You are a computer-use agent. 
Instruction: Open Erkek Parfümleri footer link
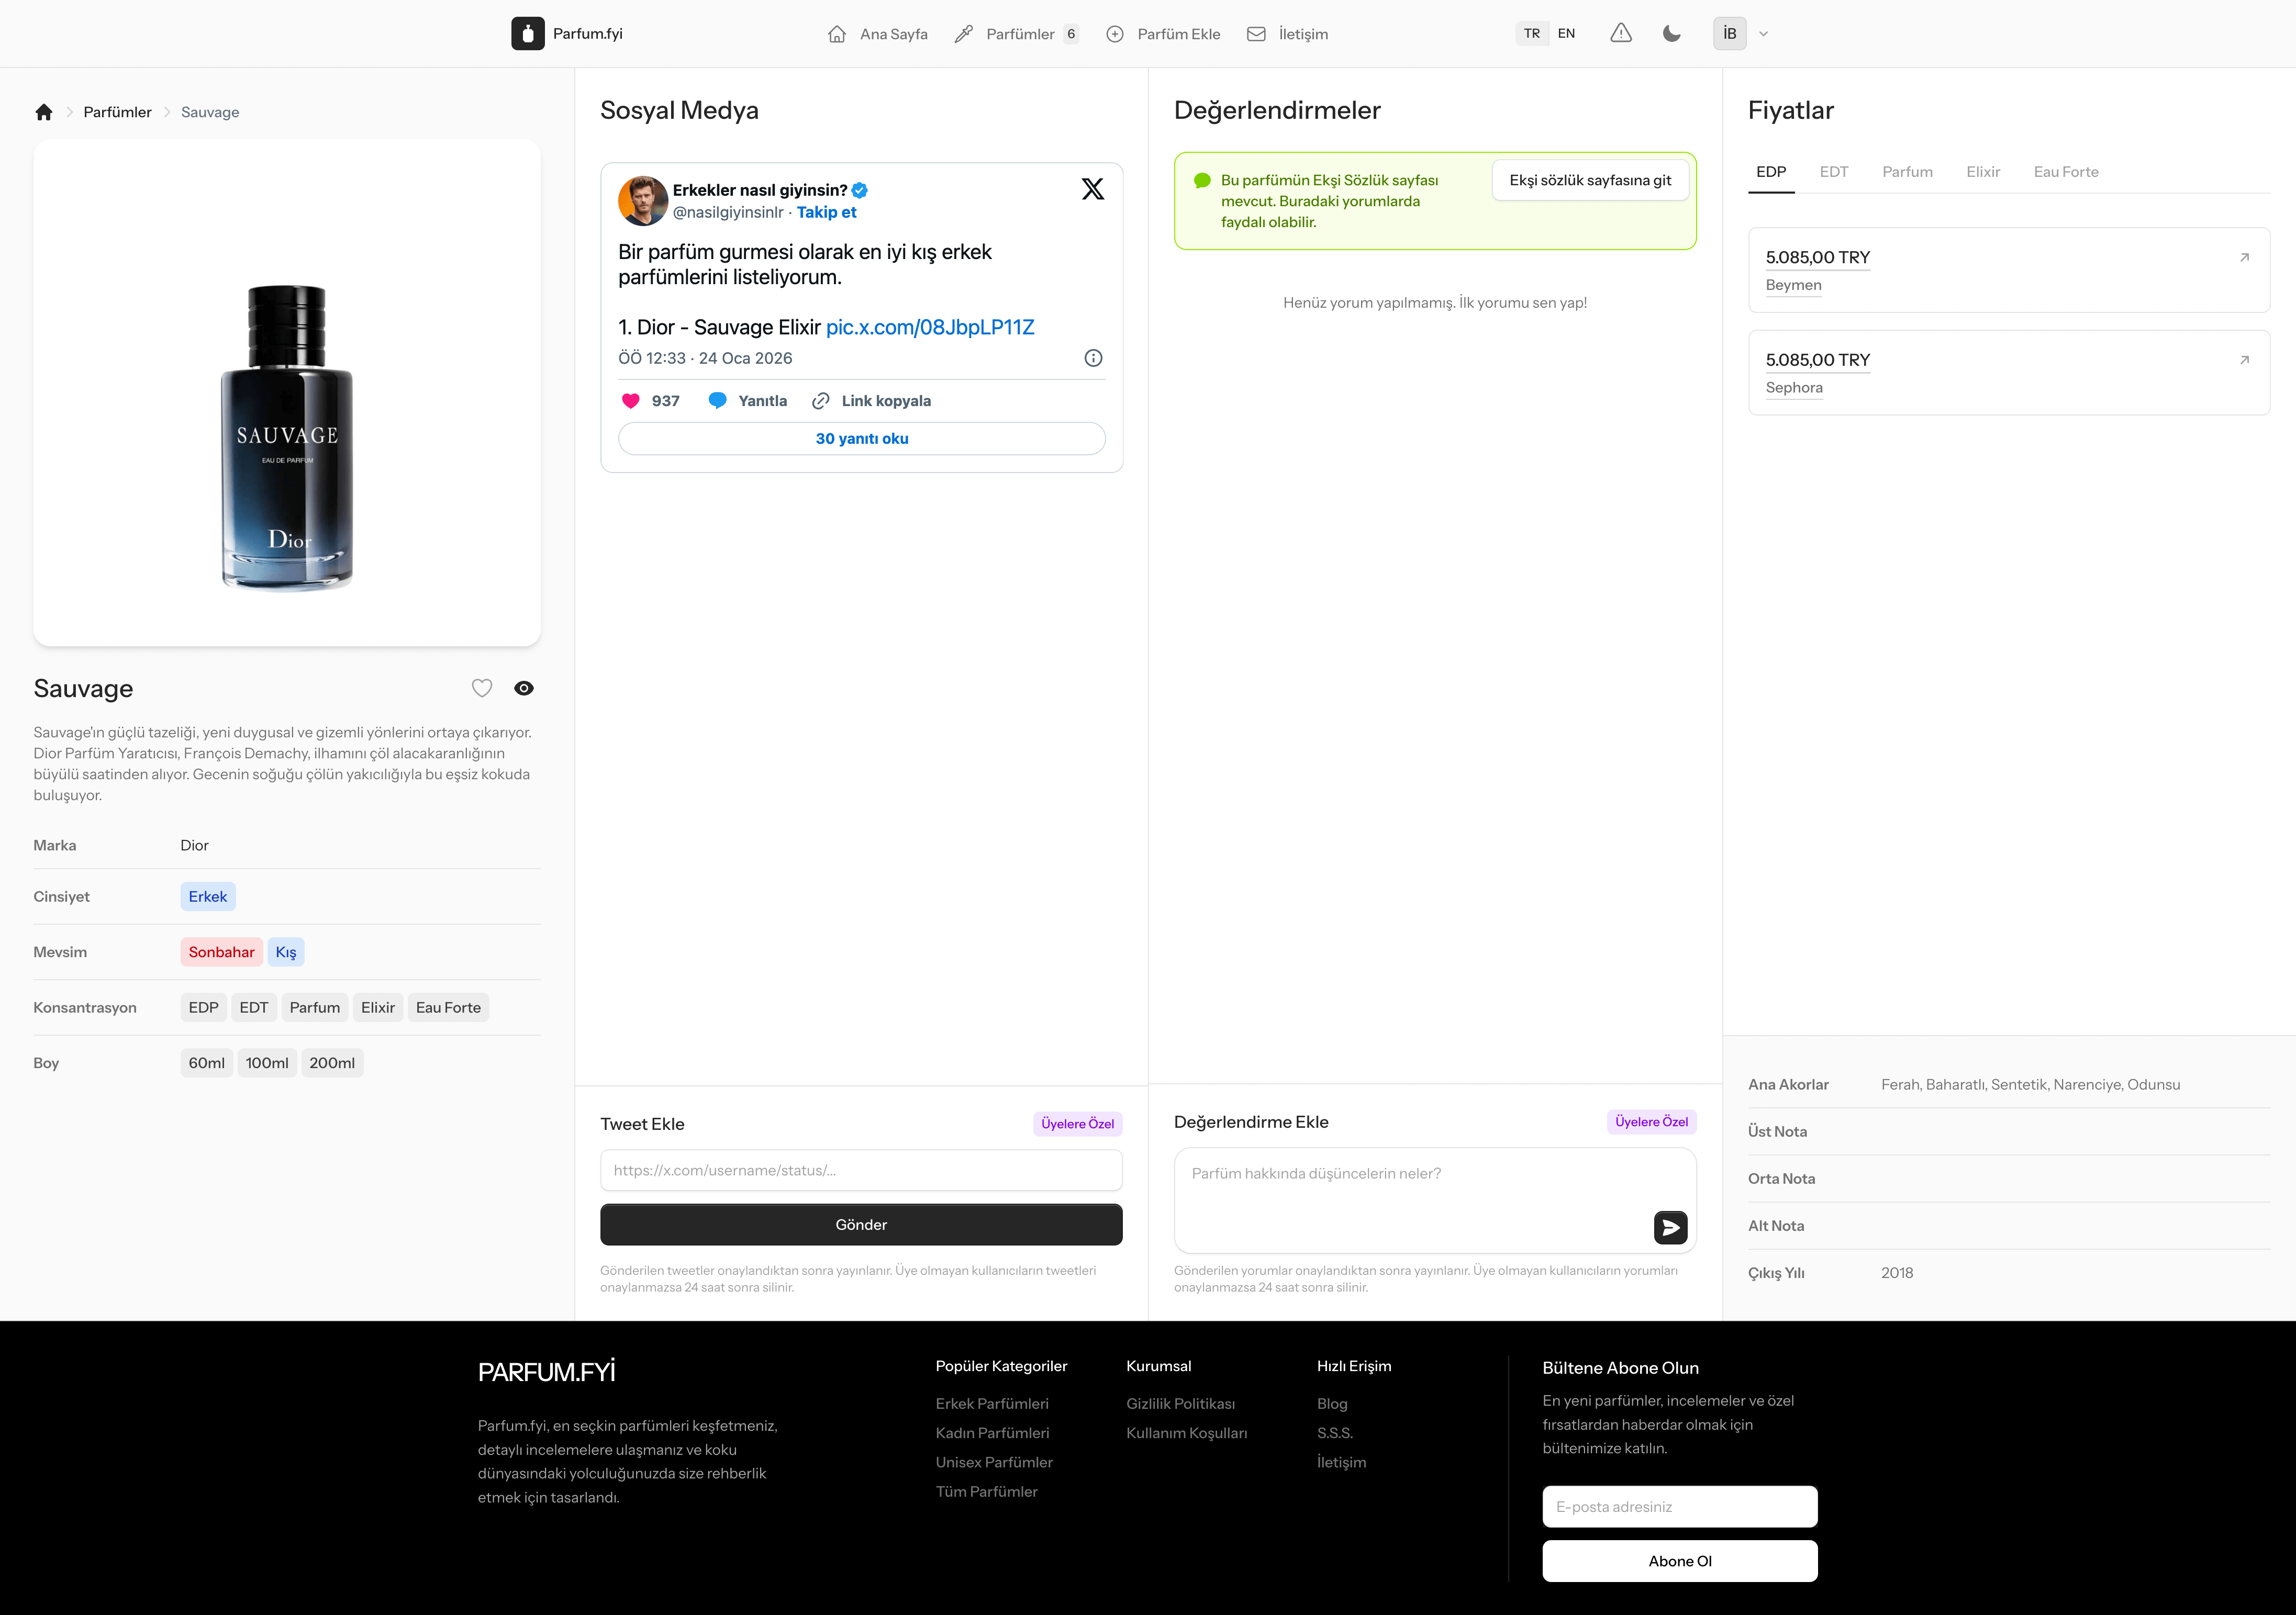(992, 1404)
